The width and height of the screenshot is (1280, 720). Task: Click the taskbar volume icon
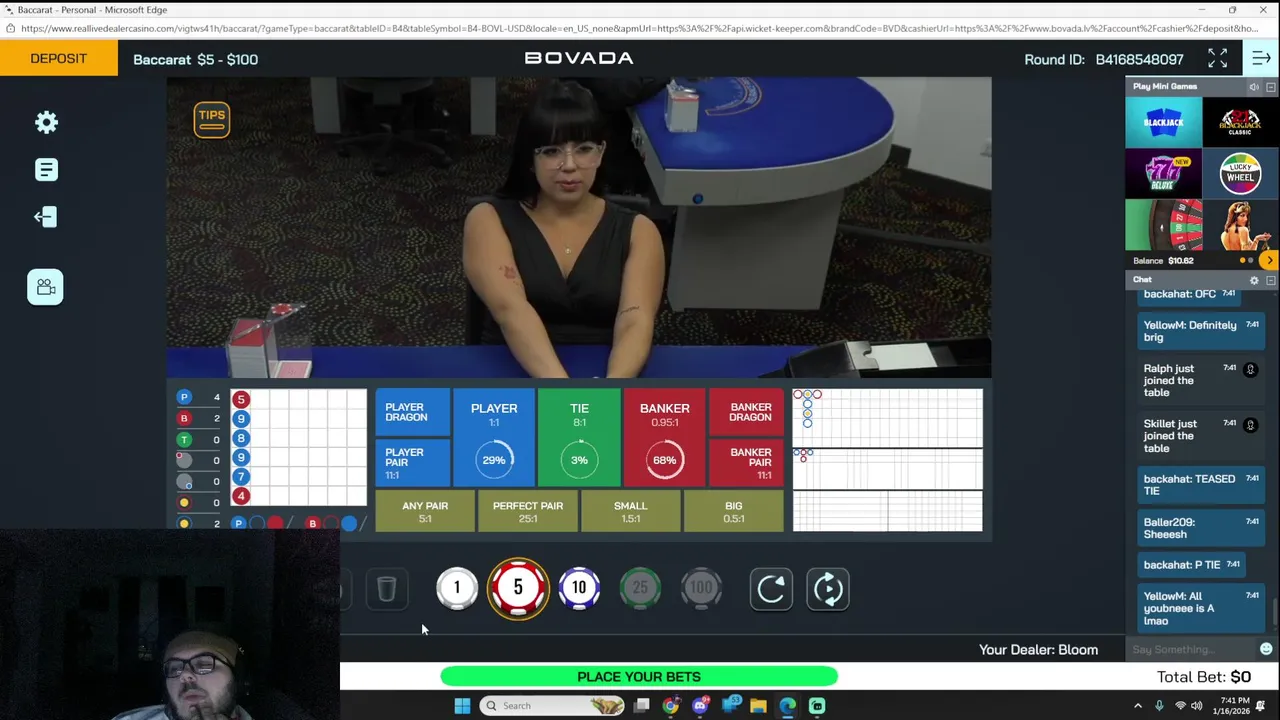point(1196,706)
